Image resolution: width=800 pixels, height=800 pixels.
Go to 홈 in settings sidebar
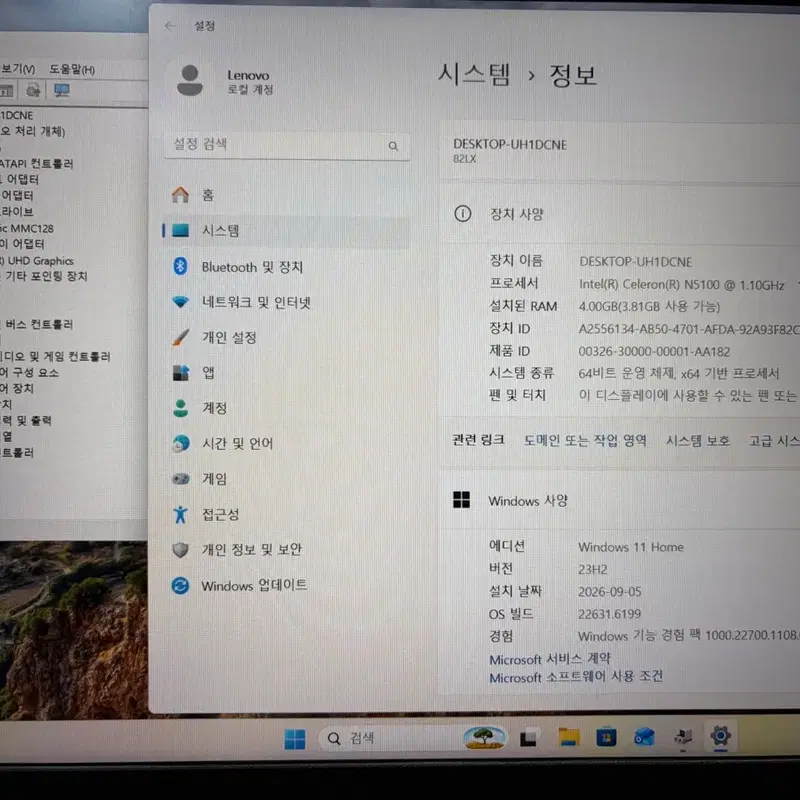tap(286, 195)
